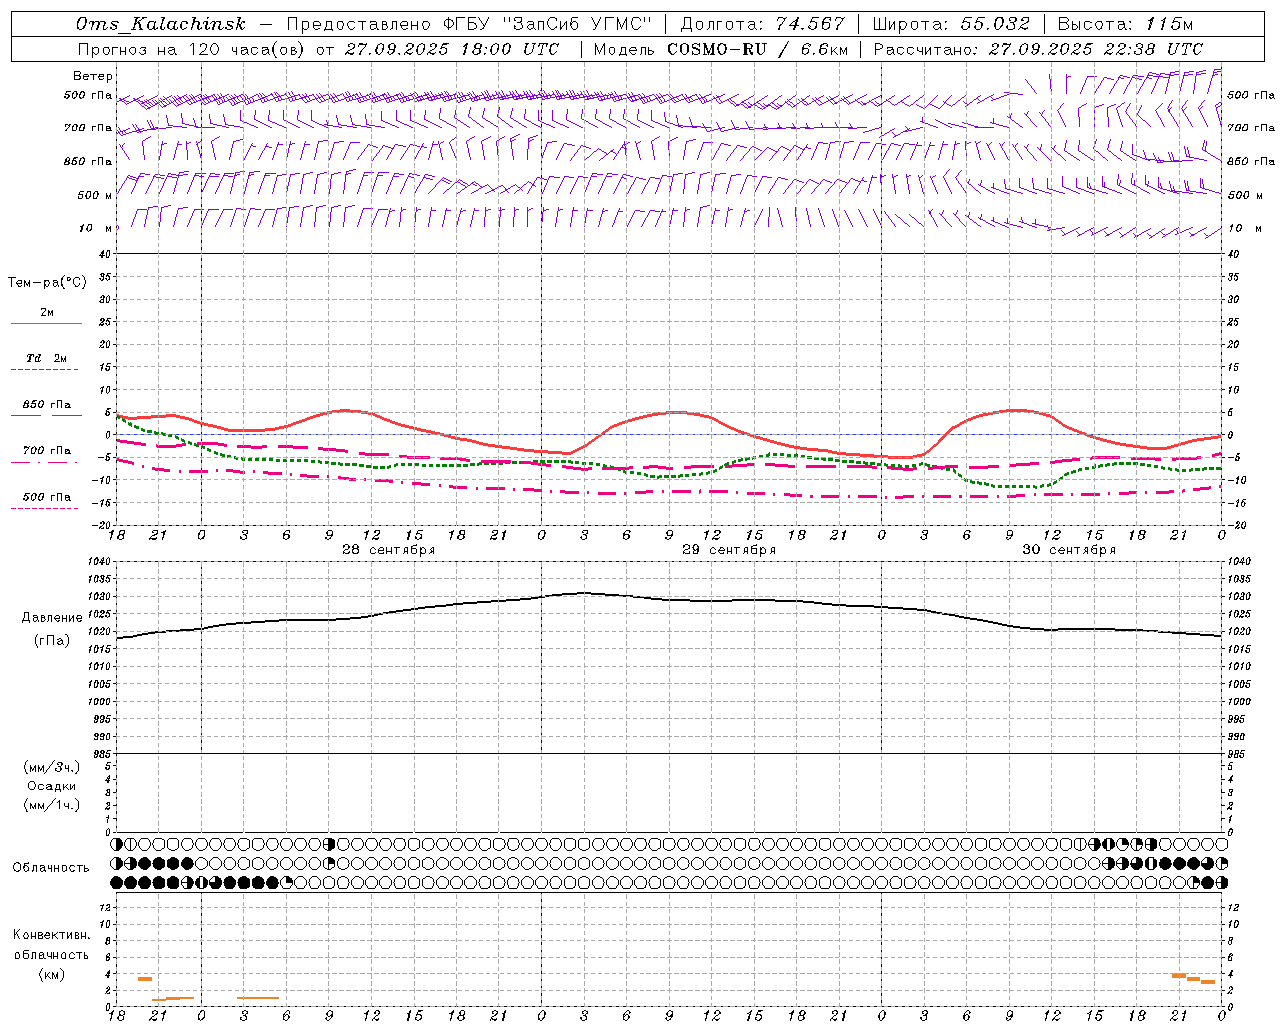Click the 40 value on left temperature axis
Image resolution: width=1280 pixels, height=1024 pixels.
[x=106, y=254]
